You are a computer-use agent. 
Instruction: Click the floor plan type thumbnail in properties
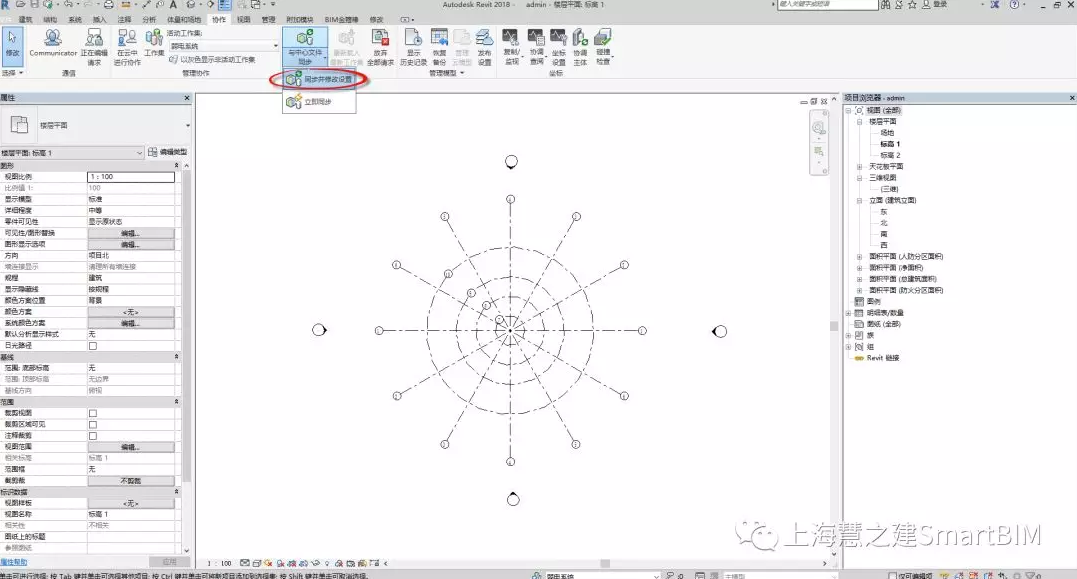tap(19, 125)
